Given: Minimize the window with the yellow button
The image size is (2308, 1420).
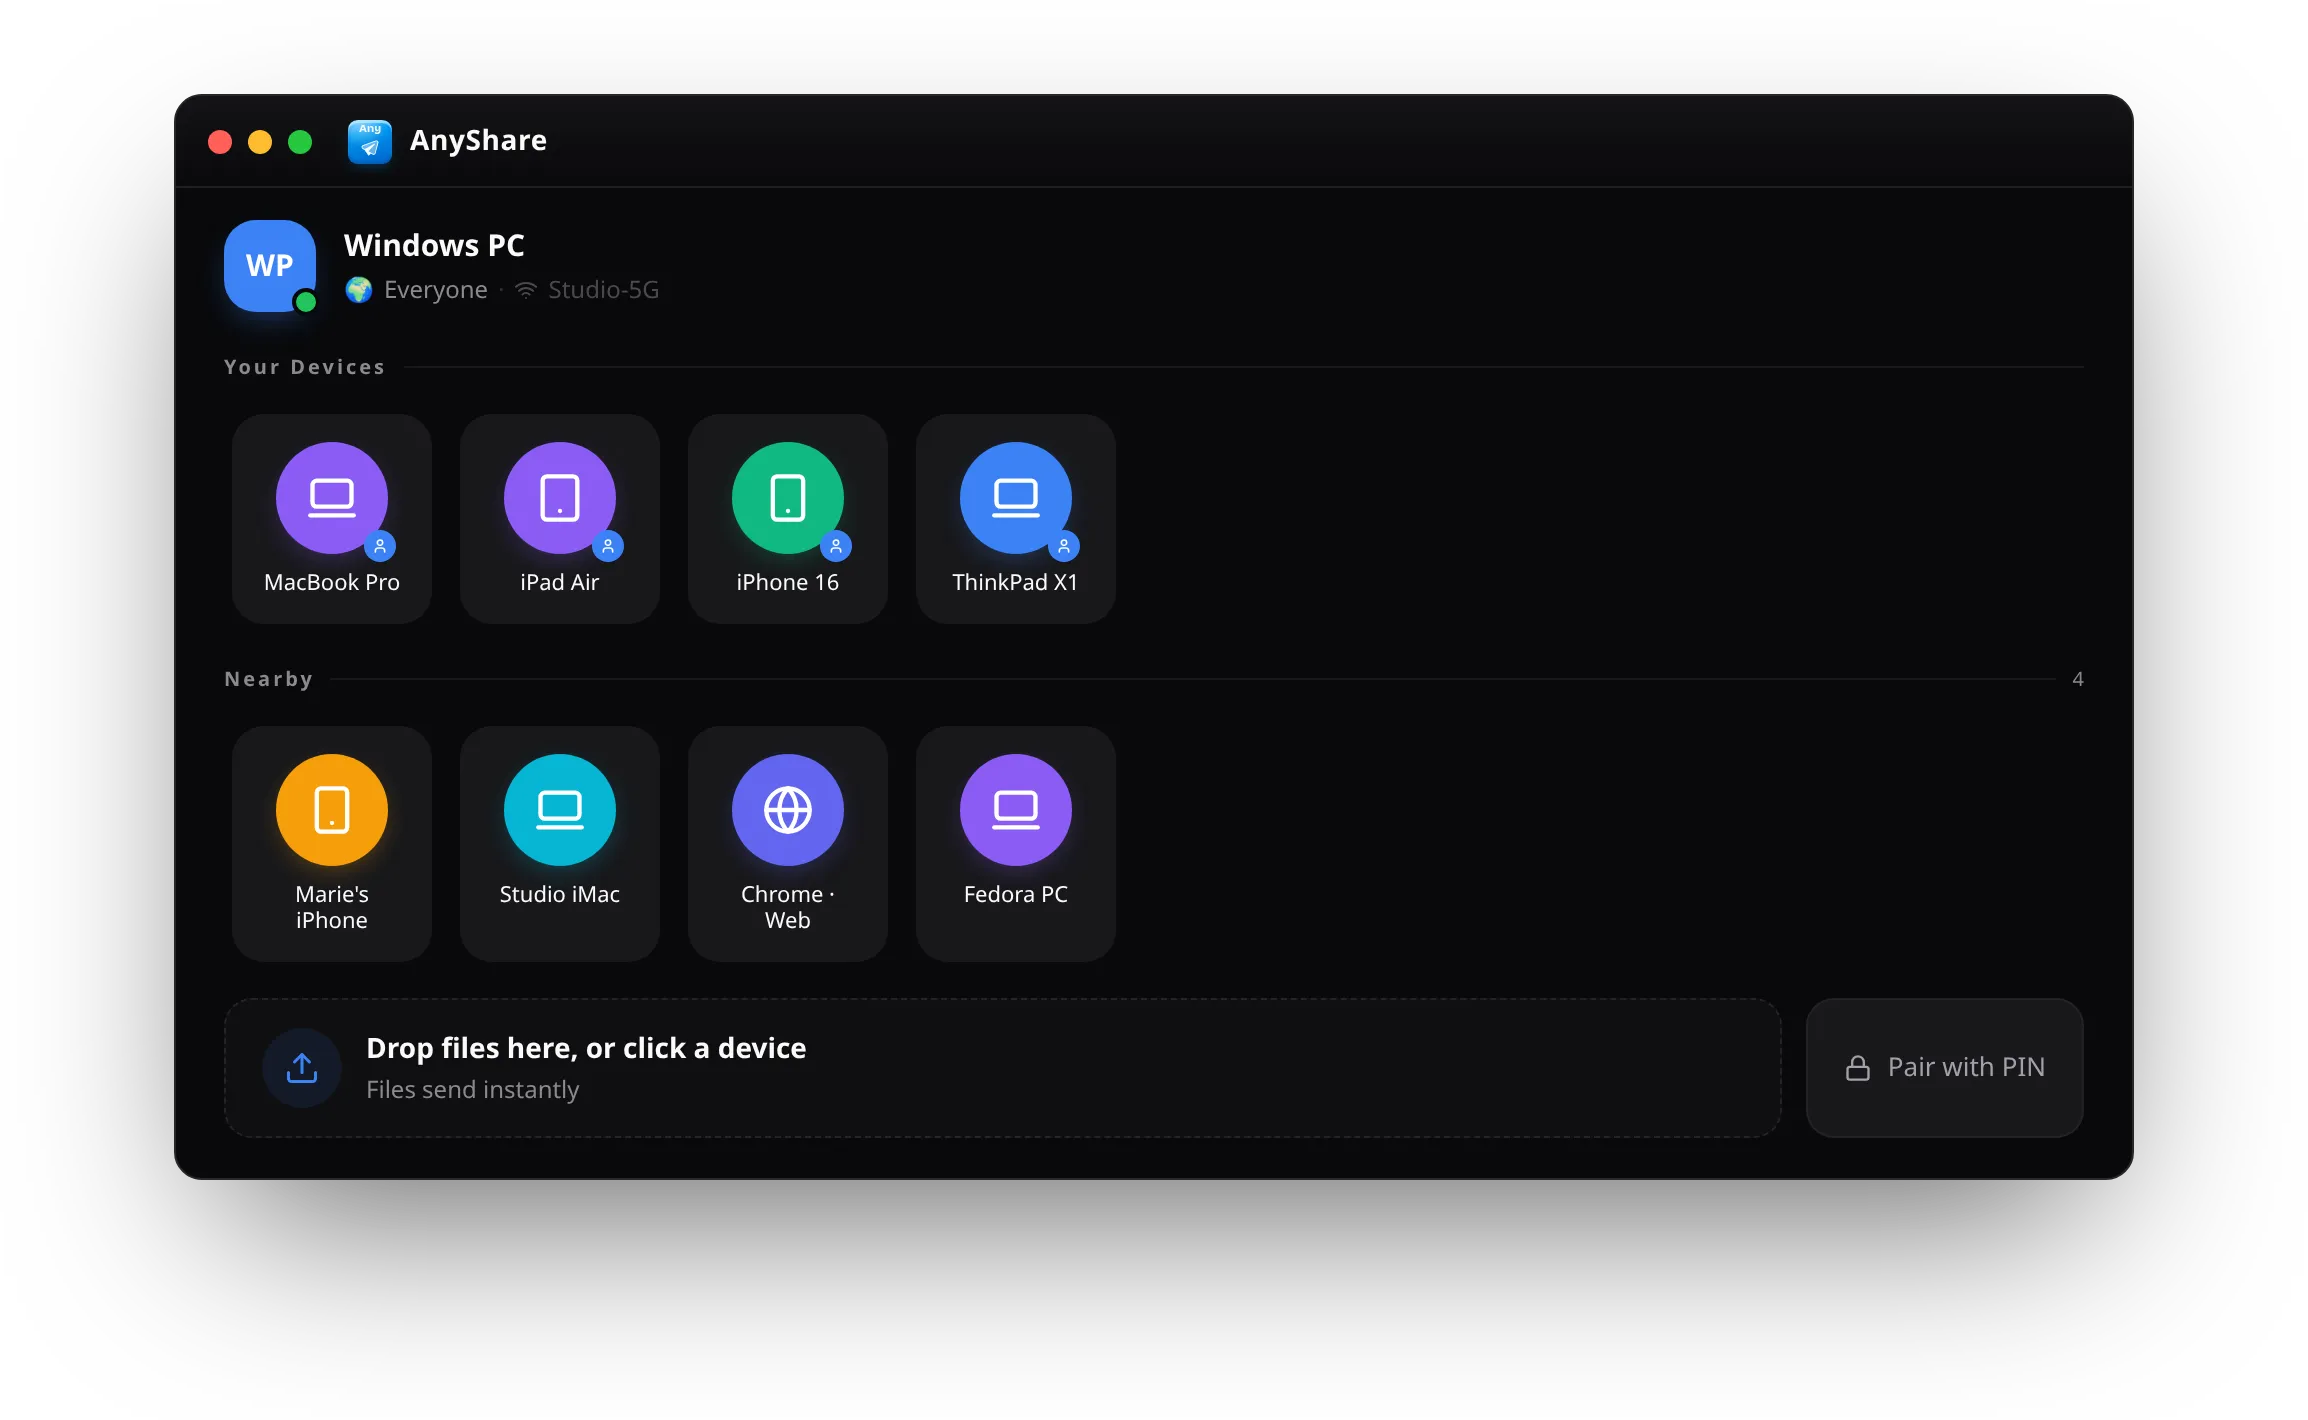Looking at the screenshot, I should (260, 142).
